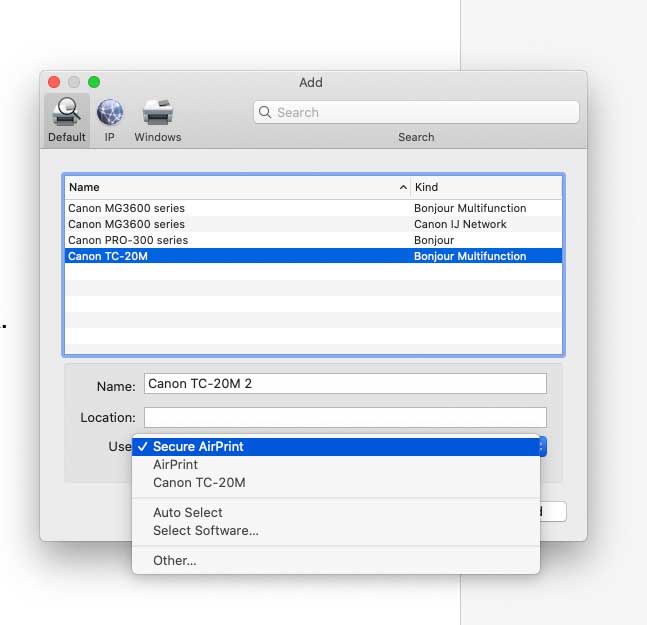Click the Name field with Canon TC-20M 2

345,384
